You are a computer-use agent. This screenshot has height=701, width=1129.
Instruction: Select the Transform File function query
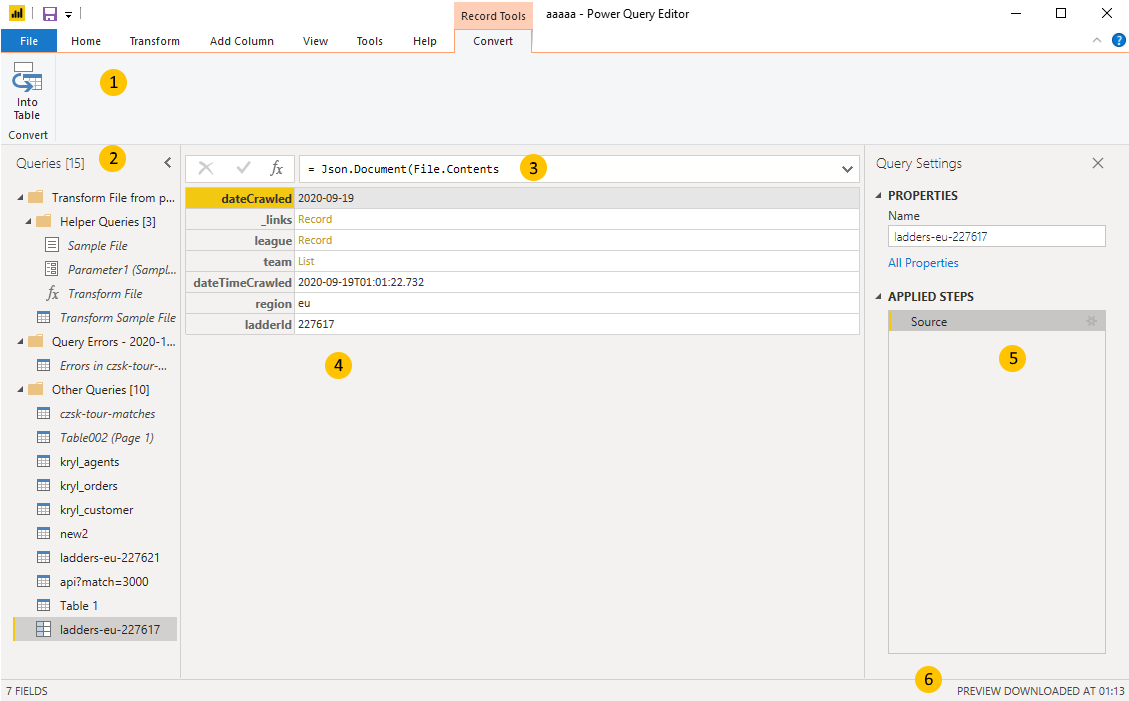105,294
